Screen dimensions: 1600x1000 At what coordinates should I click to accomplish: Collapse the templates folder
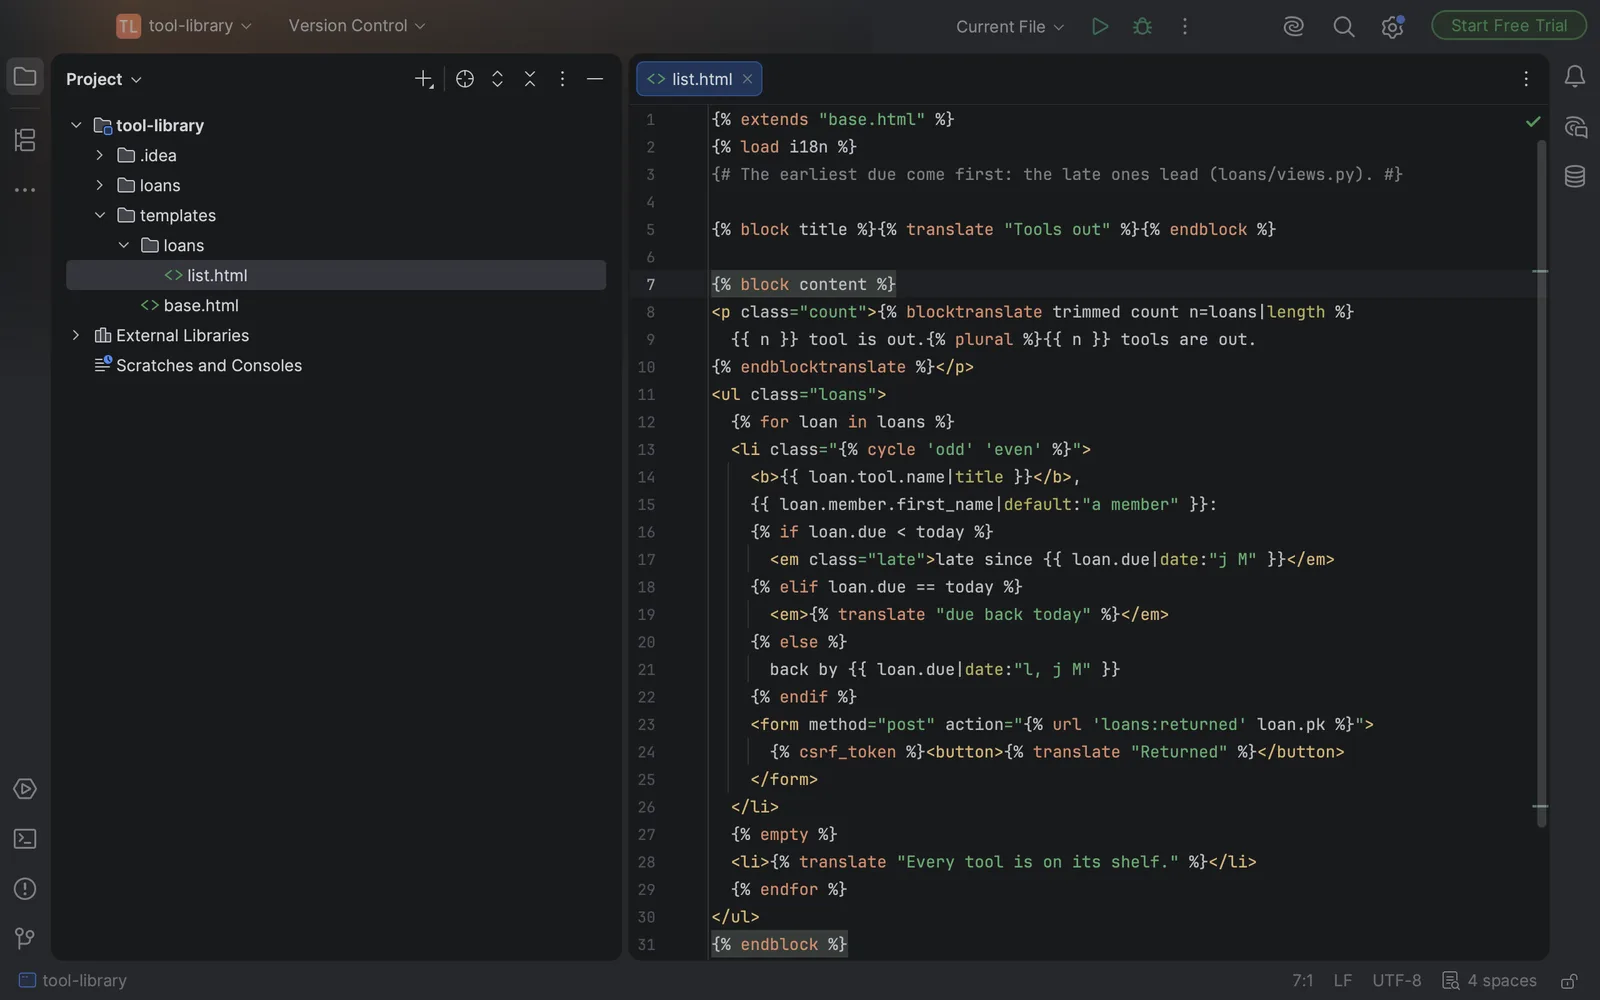click(99, 215)
